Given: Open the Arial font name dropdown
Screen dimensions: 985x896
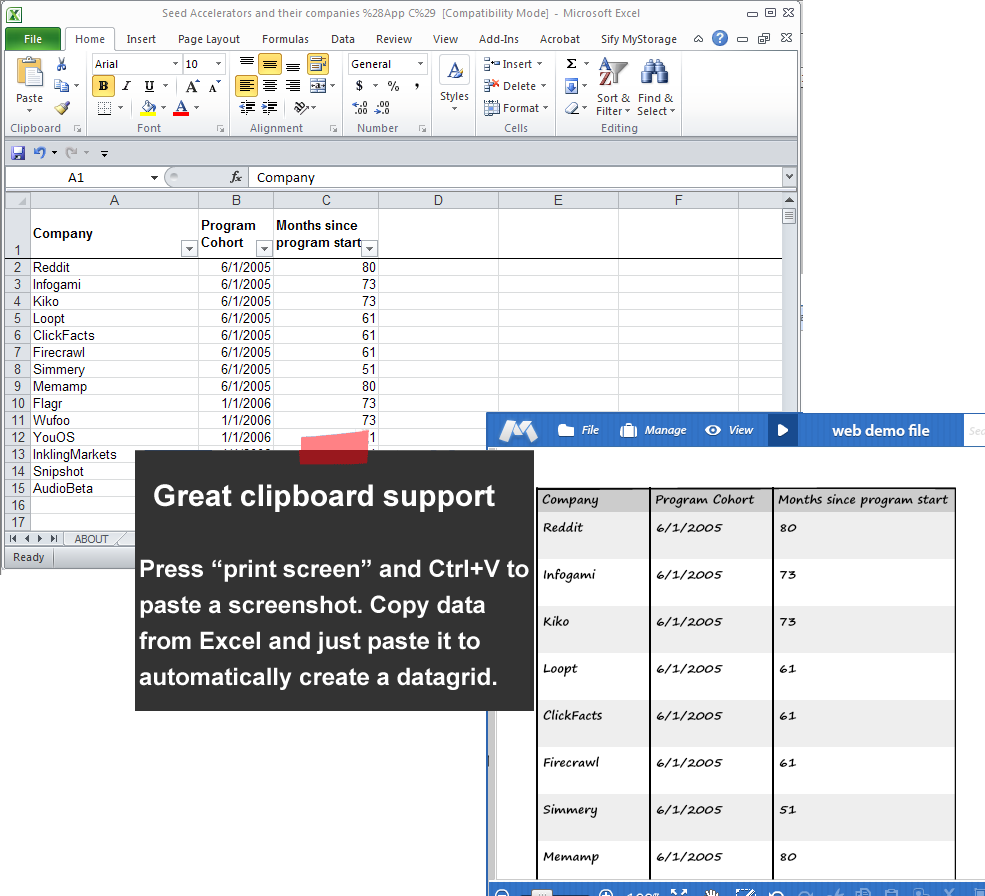Looking at the screenshot, I should (175, 64).
